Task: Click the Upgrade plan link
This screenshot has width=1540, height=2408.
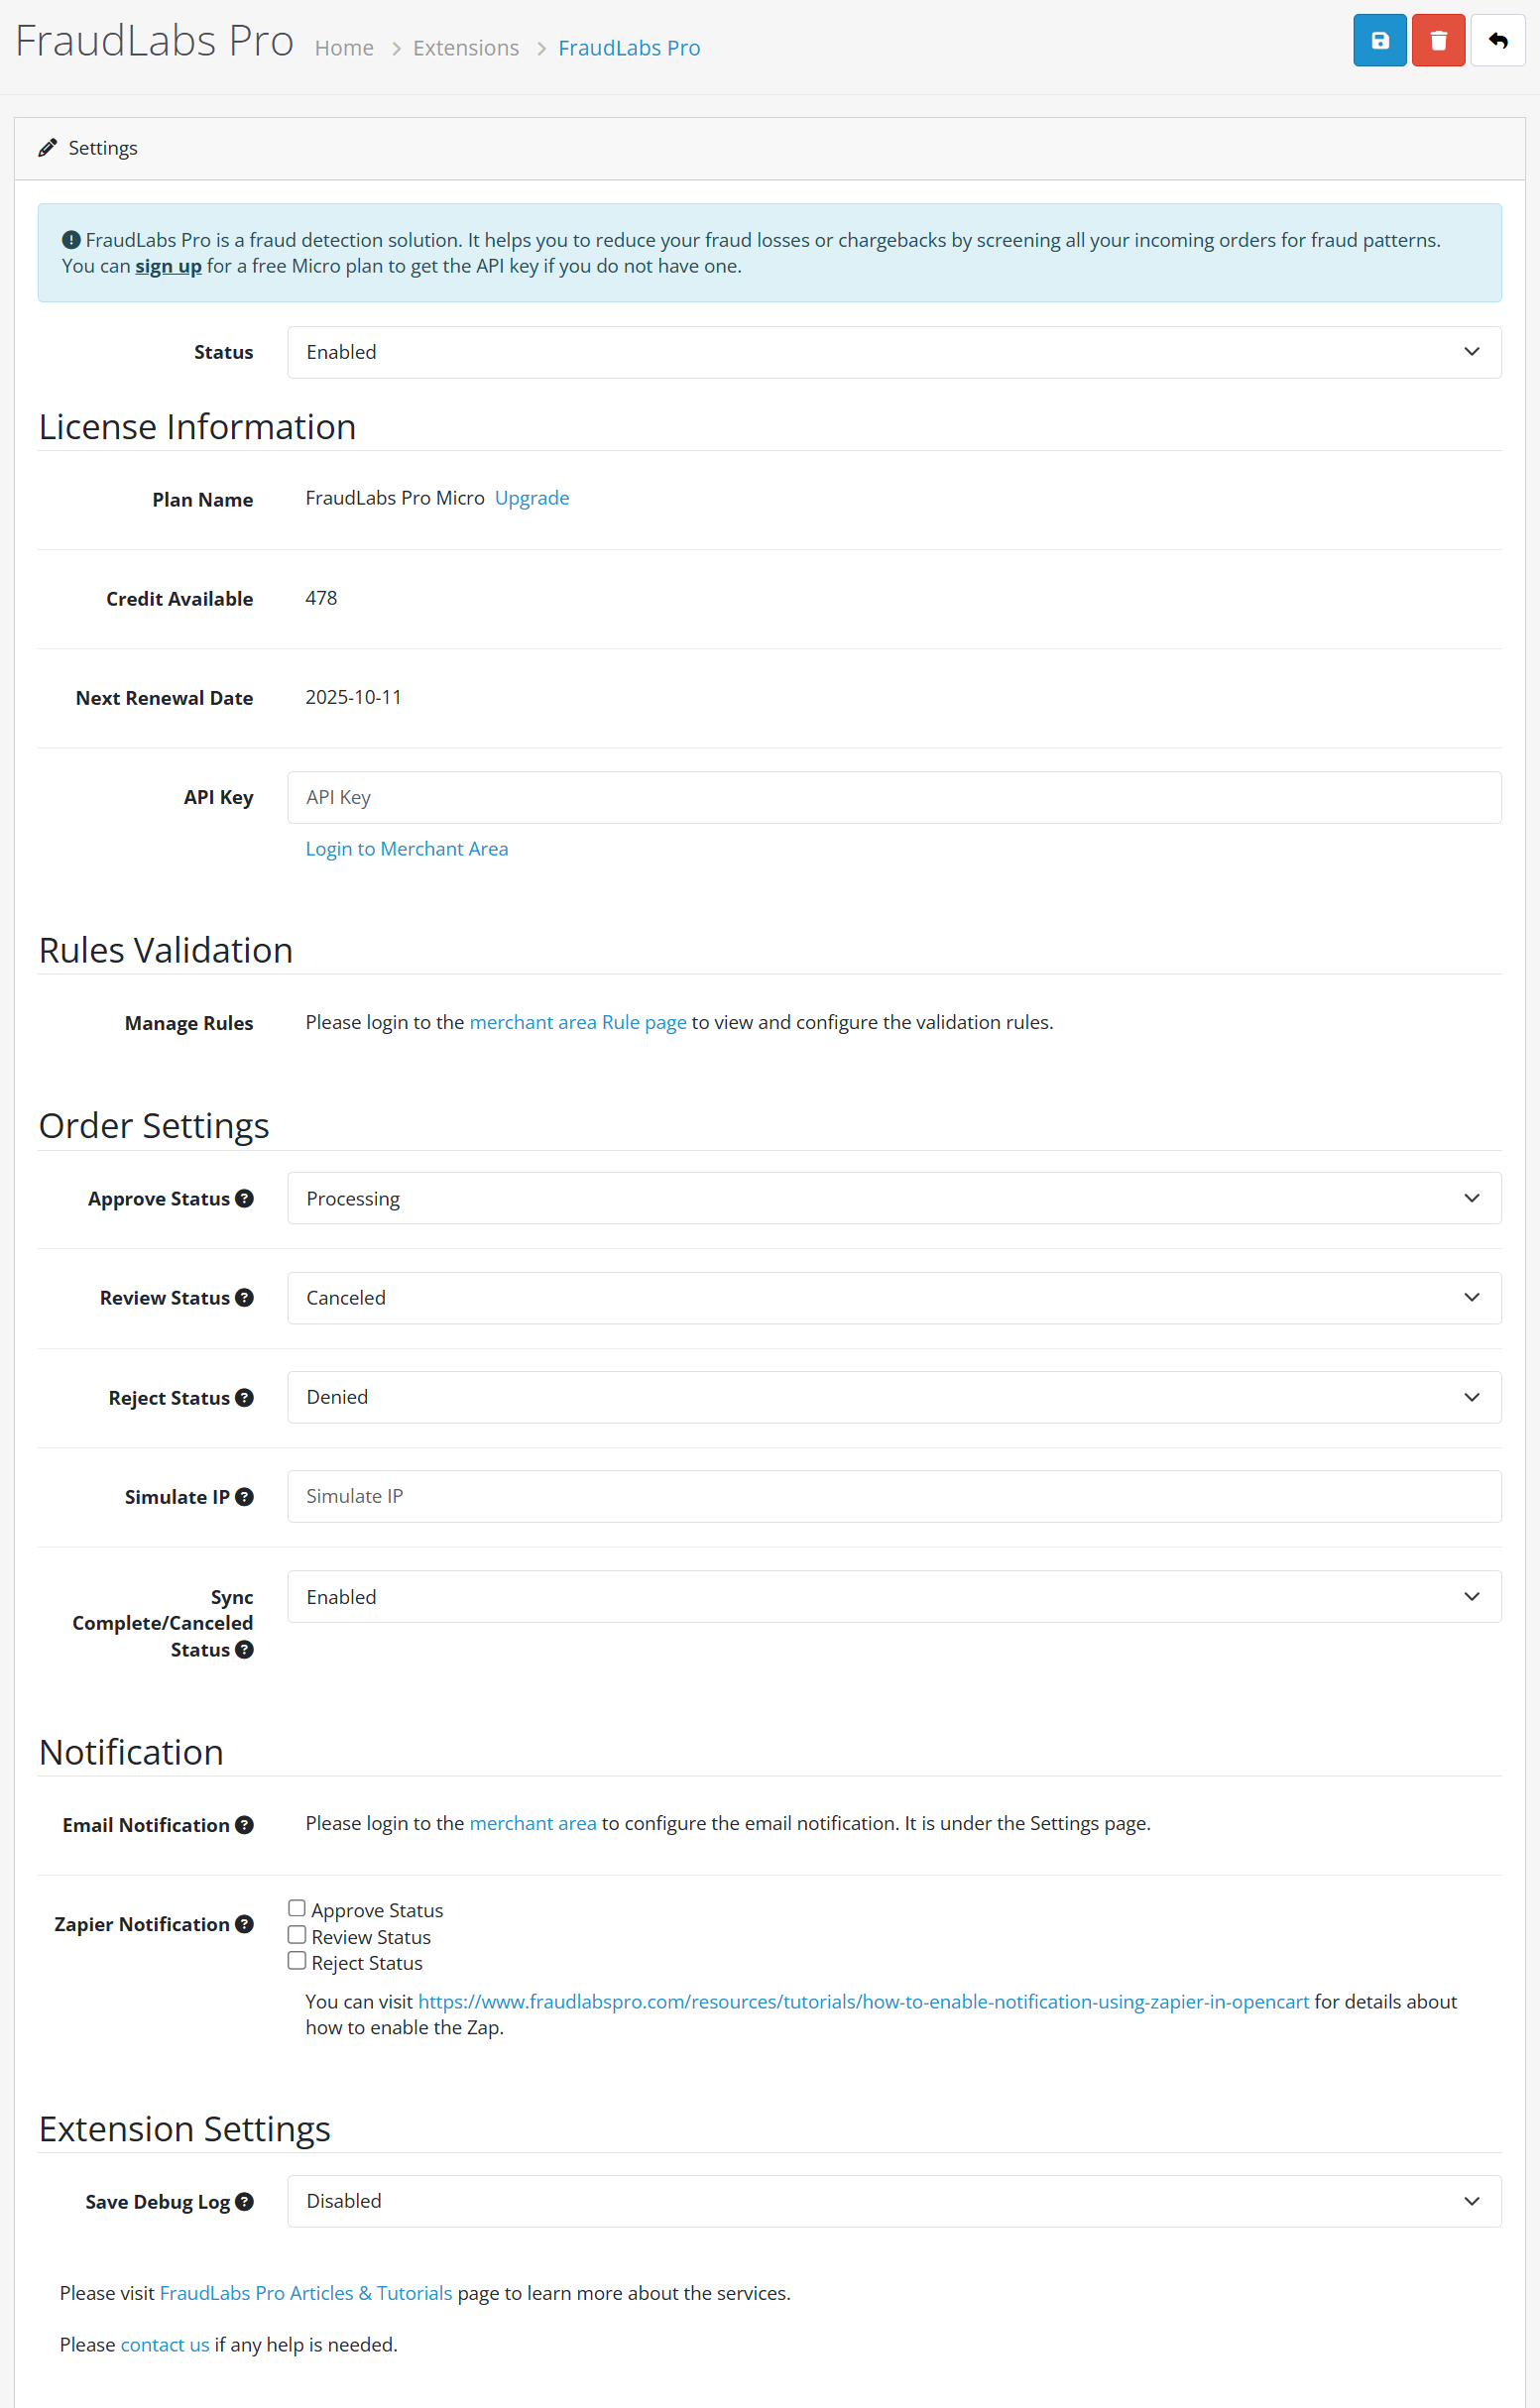Action: (531, 498)
